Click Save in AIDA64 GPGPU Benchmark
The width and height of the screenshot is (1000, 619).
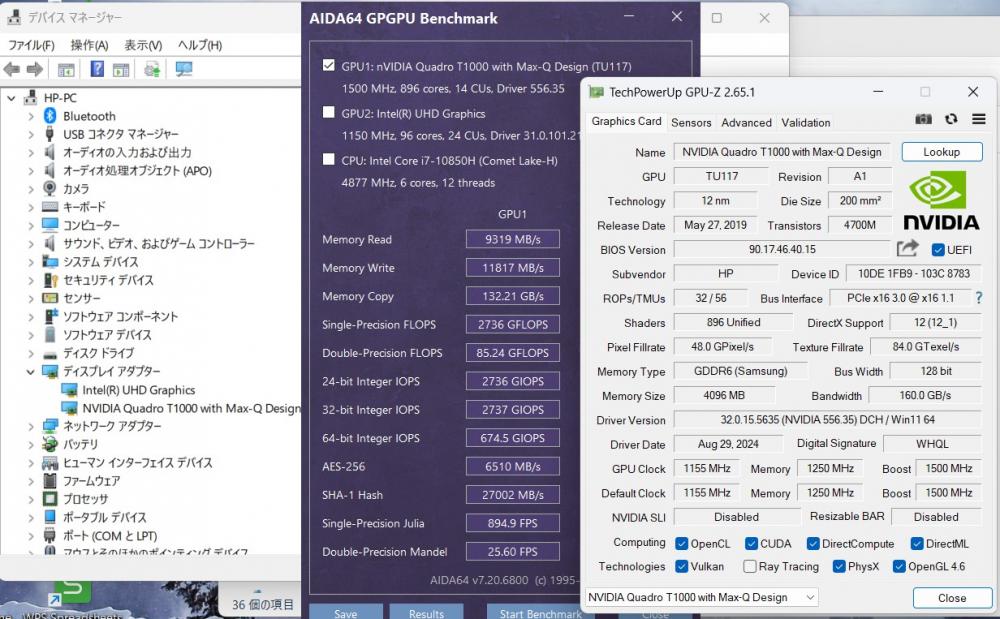(346, 613)
